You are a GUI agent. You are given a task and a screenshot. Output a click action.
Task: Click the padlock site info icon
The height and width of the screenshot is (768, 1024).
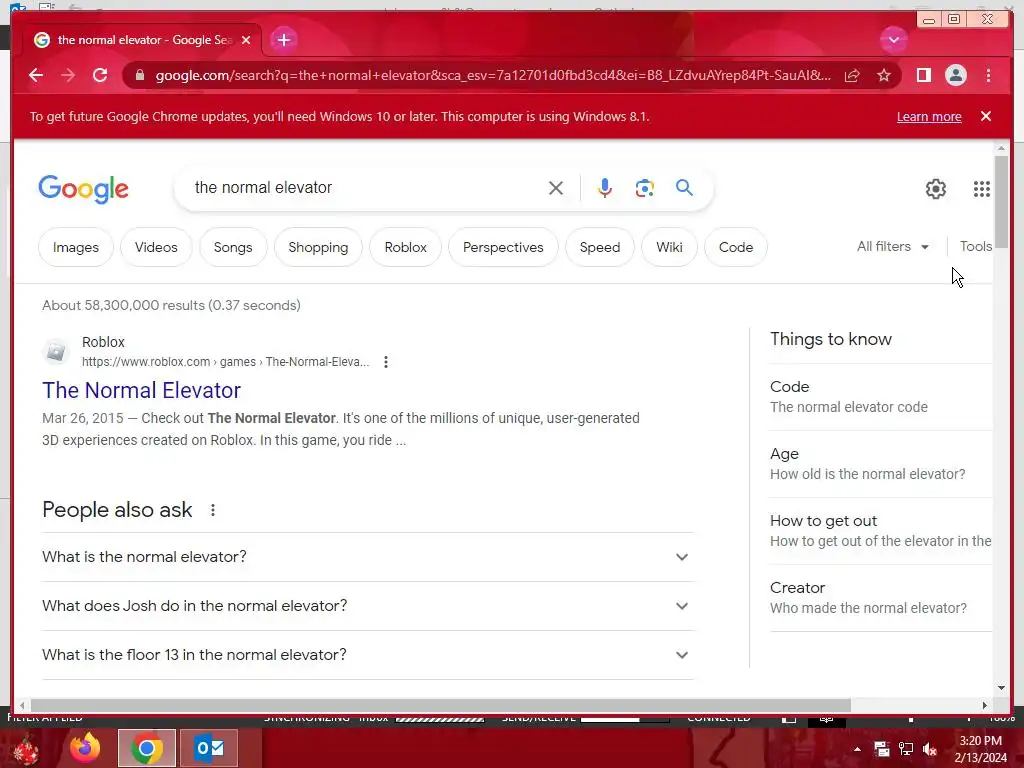[x=139, y=75]
